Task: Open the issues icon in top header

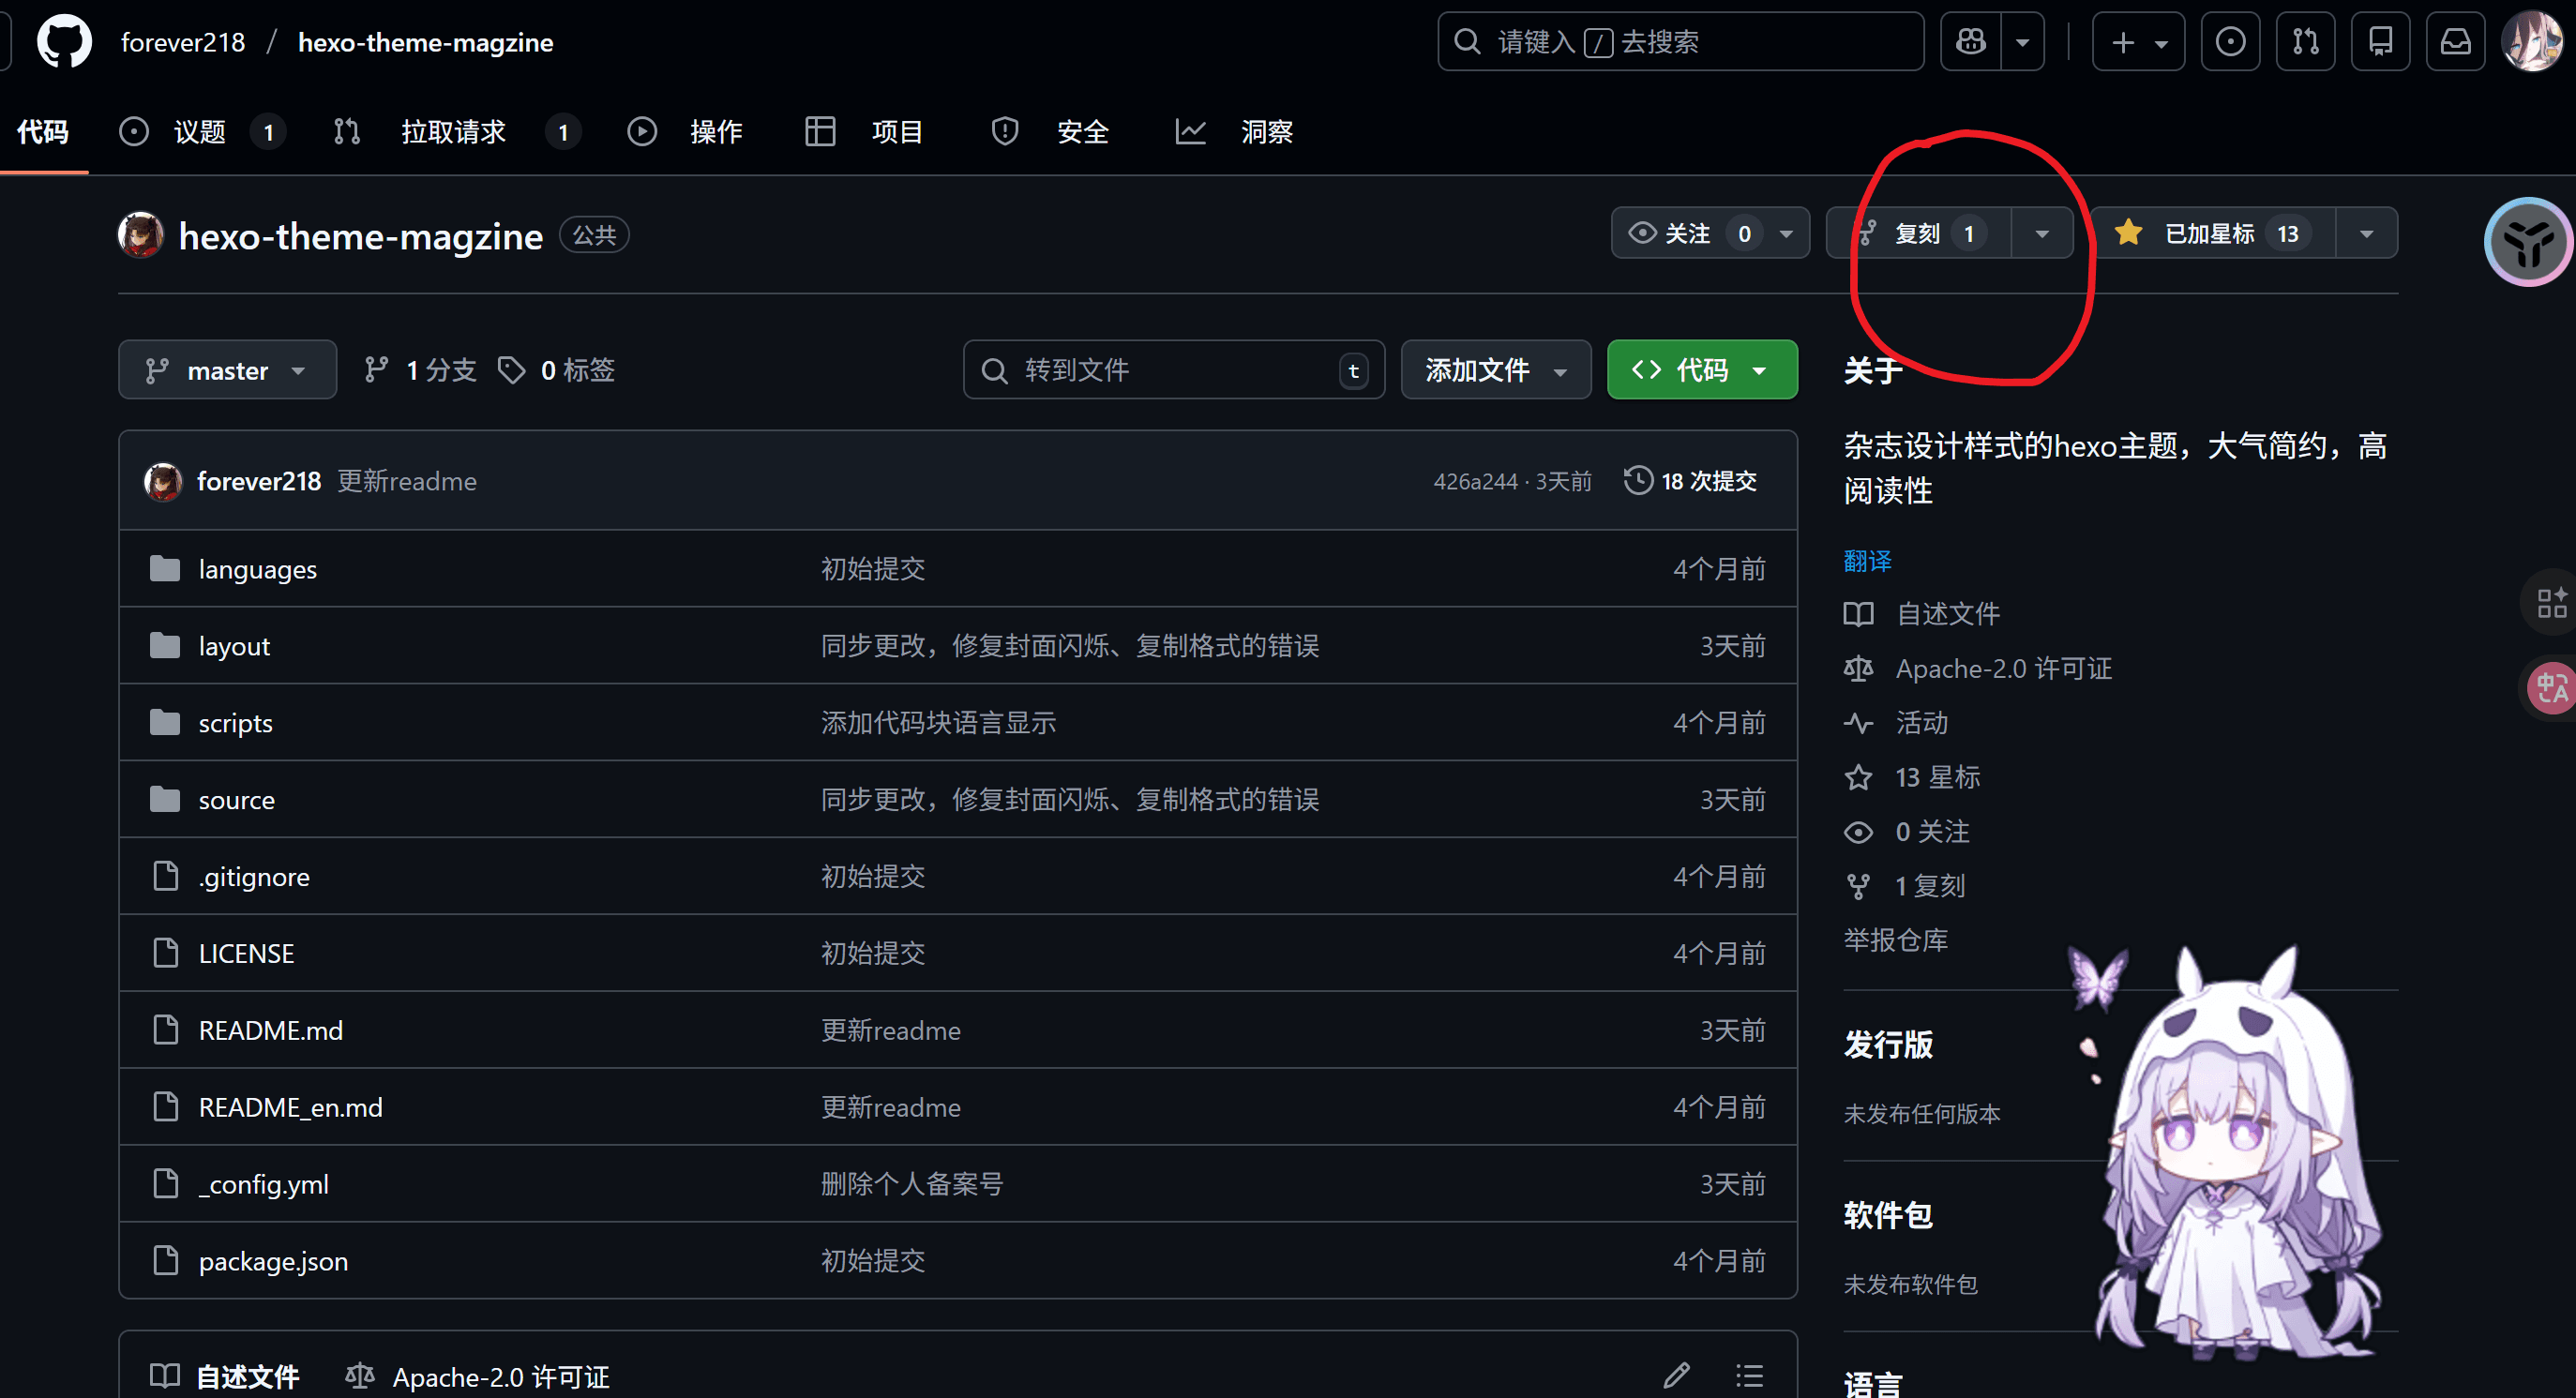Action: tap(2230, 42)
